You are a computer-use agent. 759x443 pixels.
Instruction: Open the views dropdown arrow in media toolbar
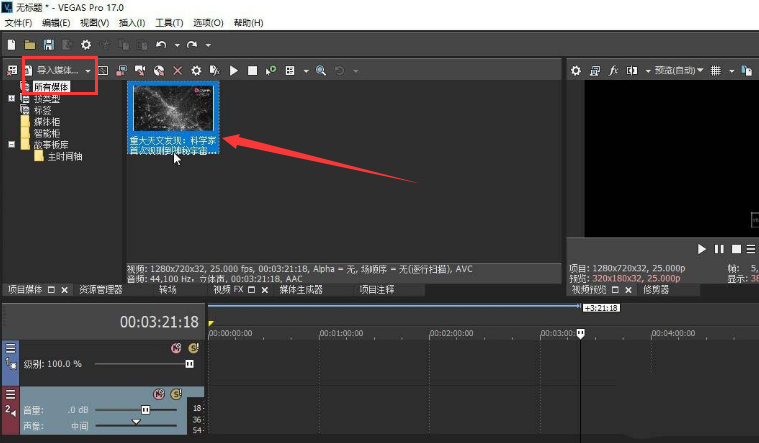[306, 71]
